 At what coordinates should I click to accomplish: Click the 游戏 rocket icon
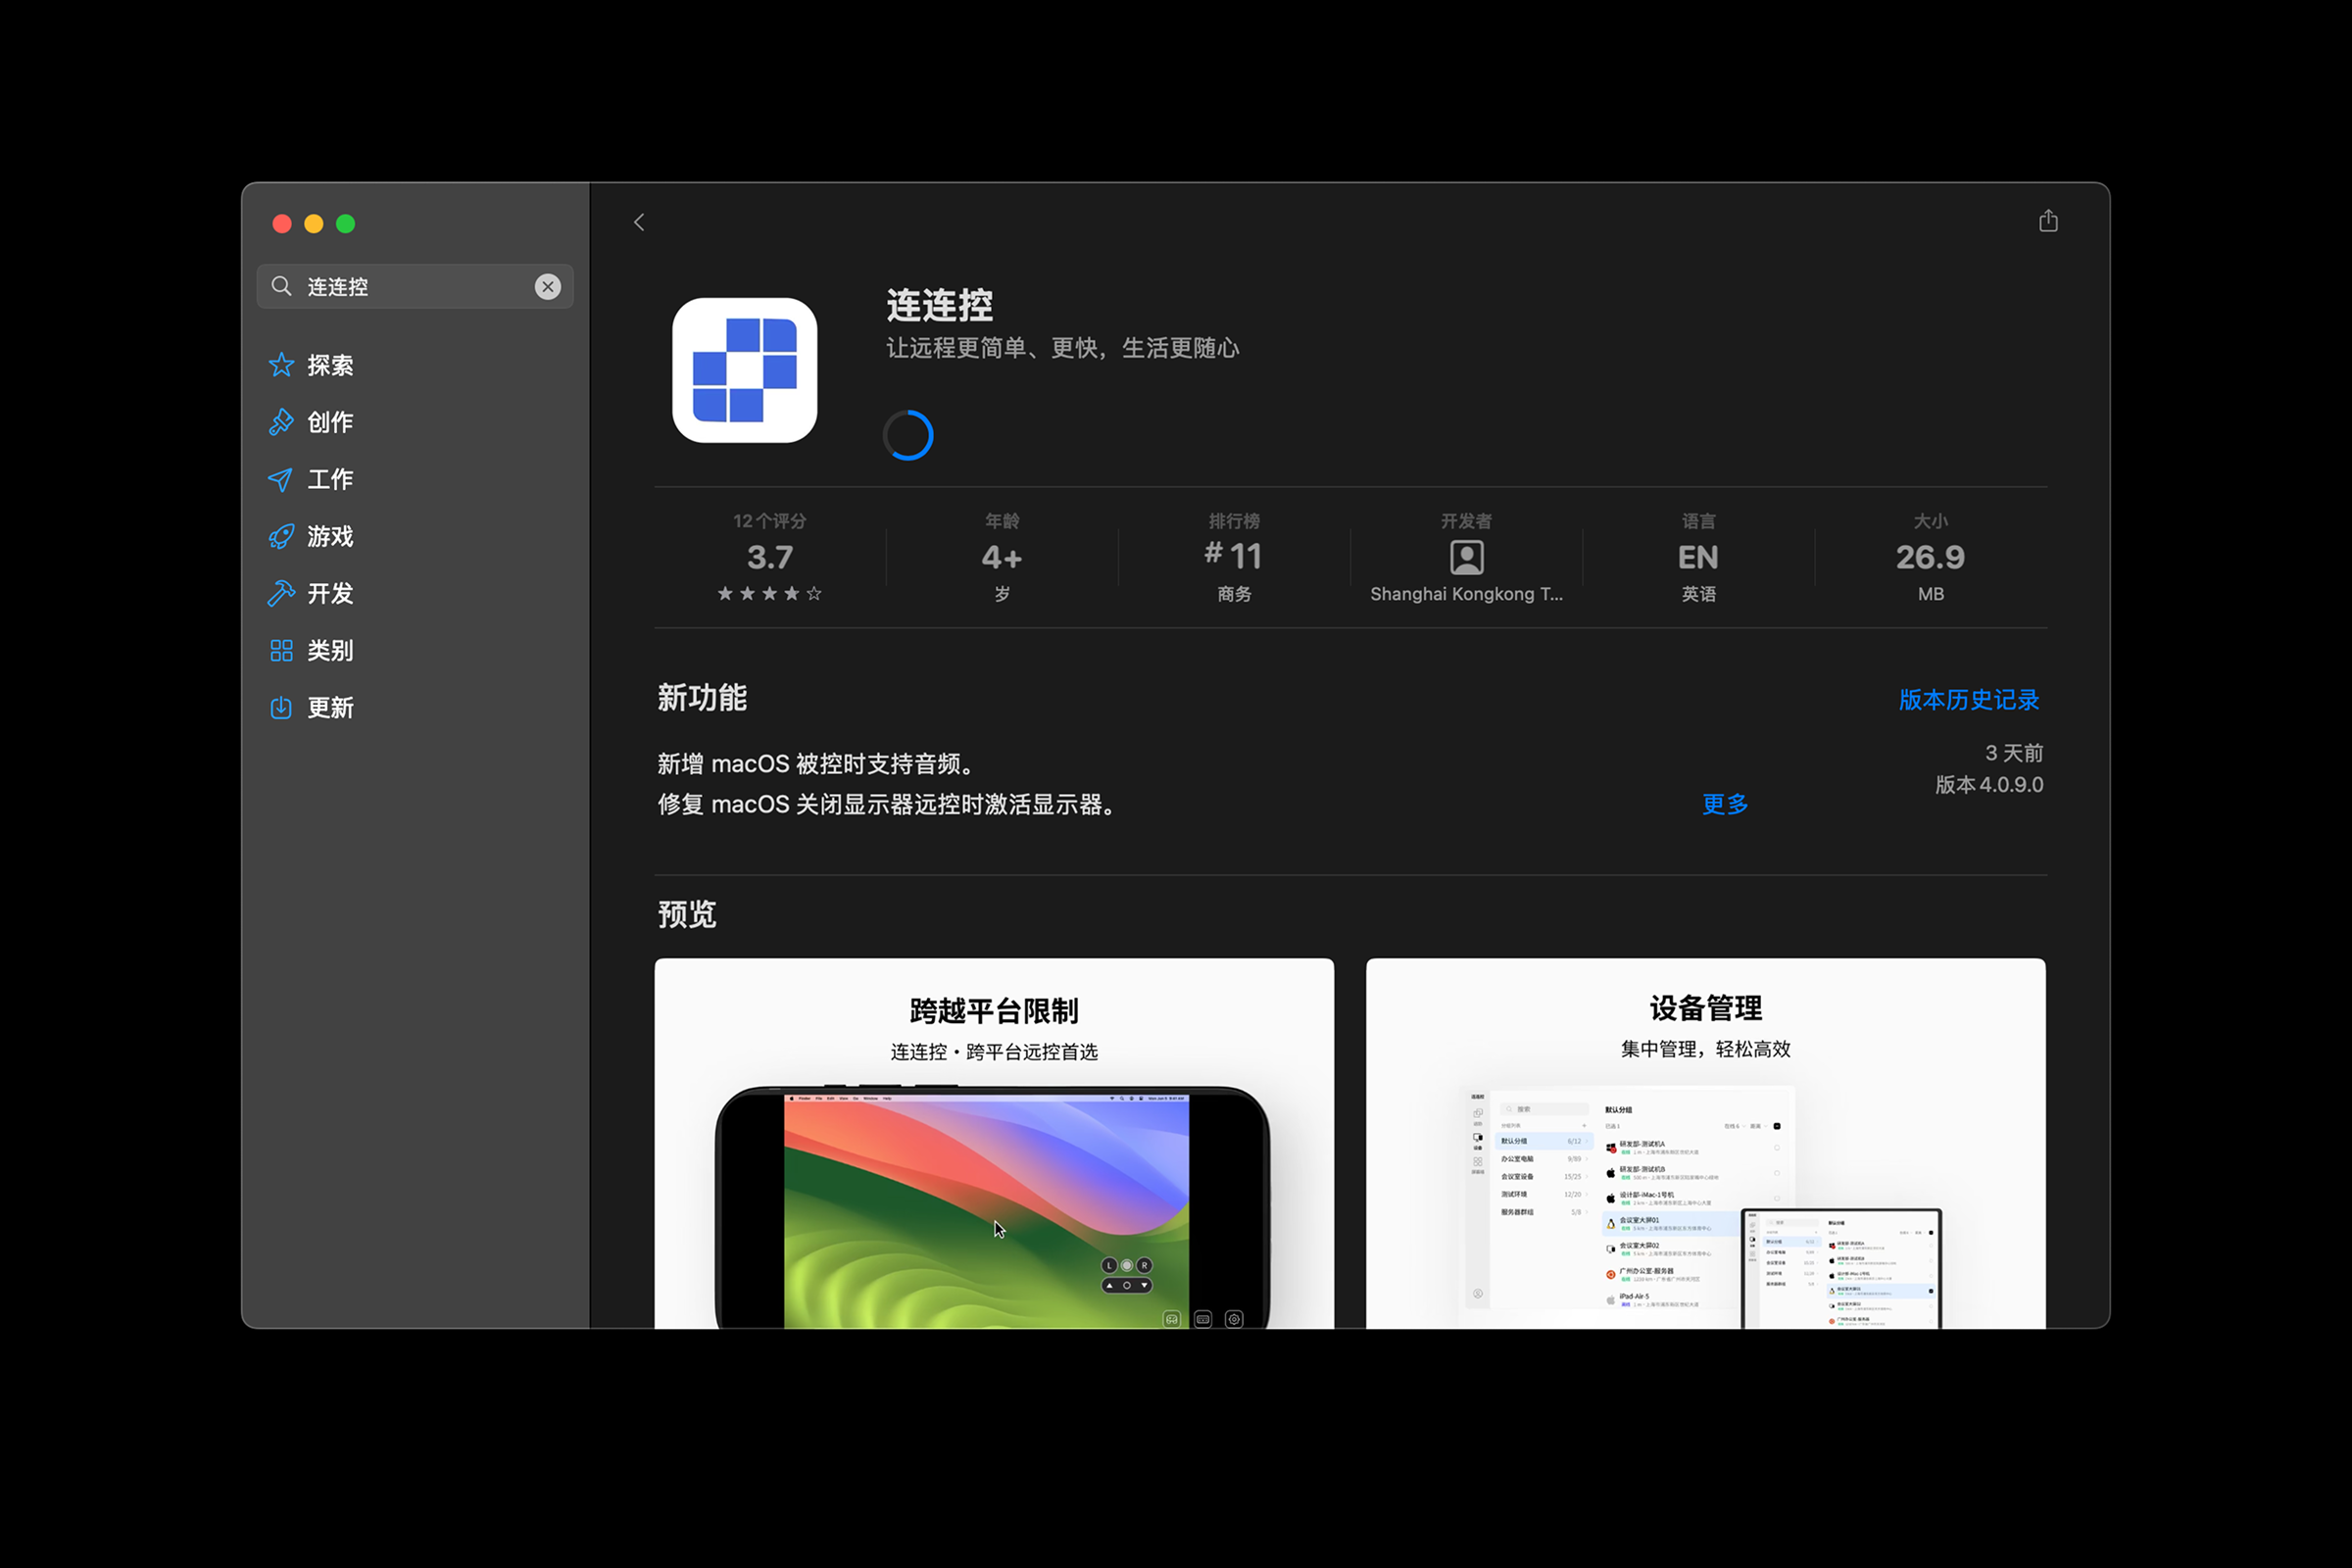coord(281,536)
